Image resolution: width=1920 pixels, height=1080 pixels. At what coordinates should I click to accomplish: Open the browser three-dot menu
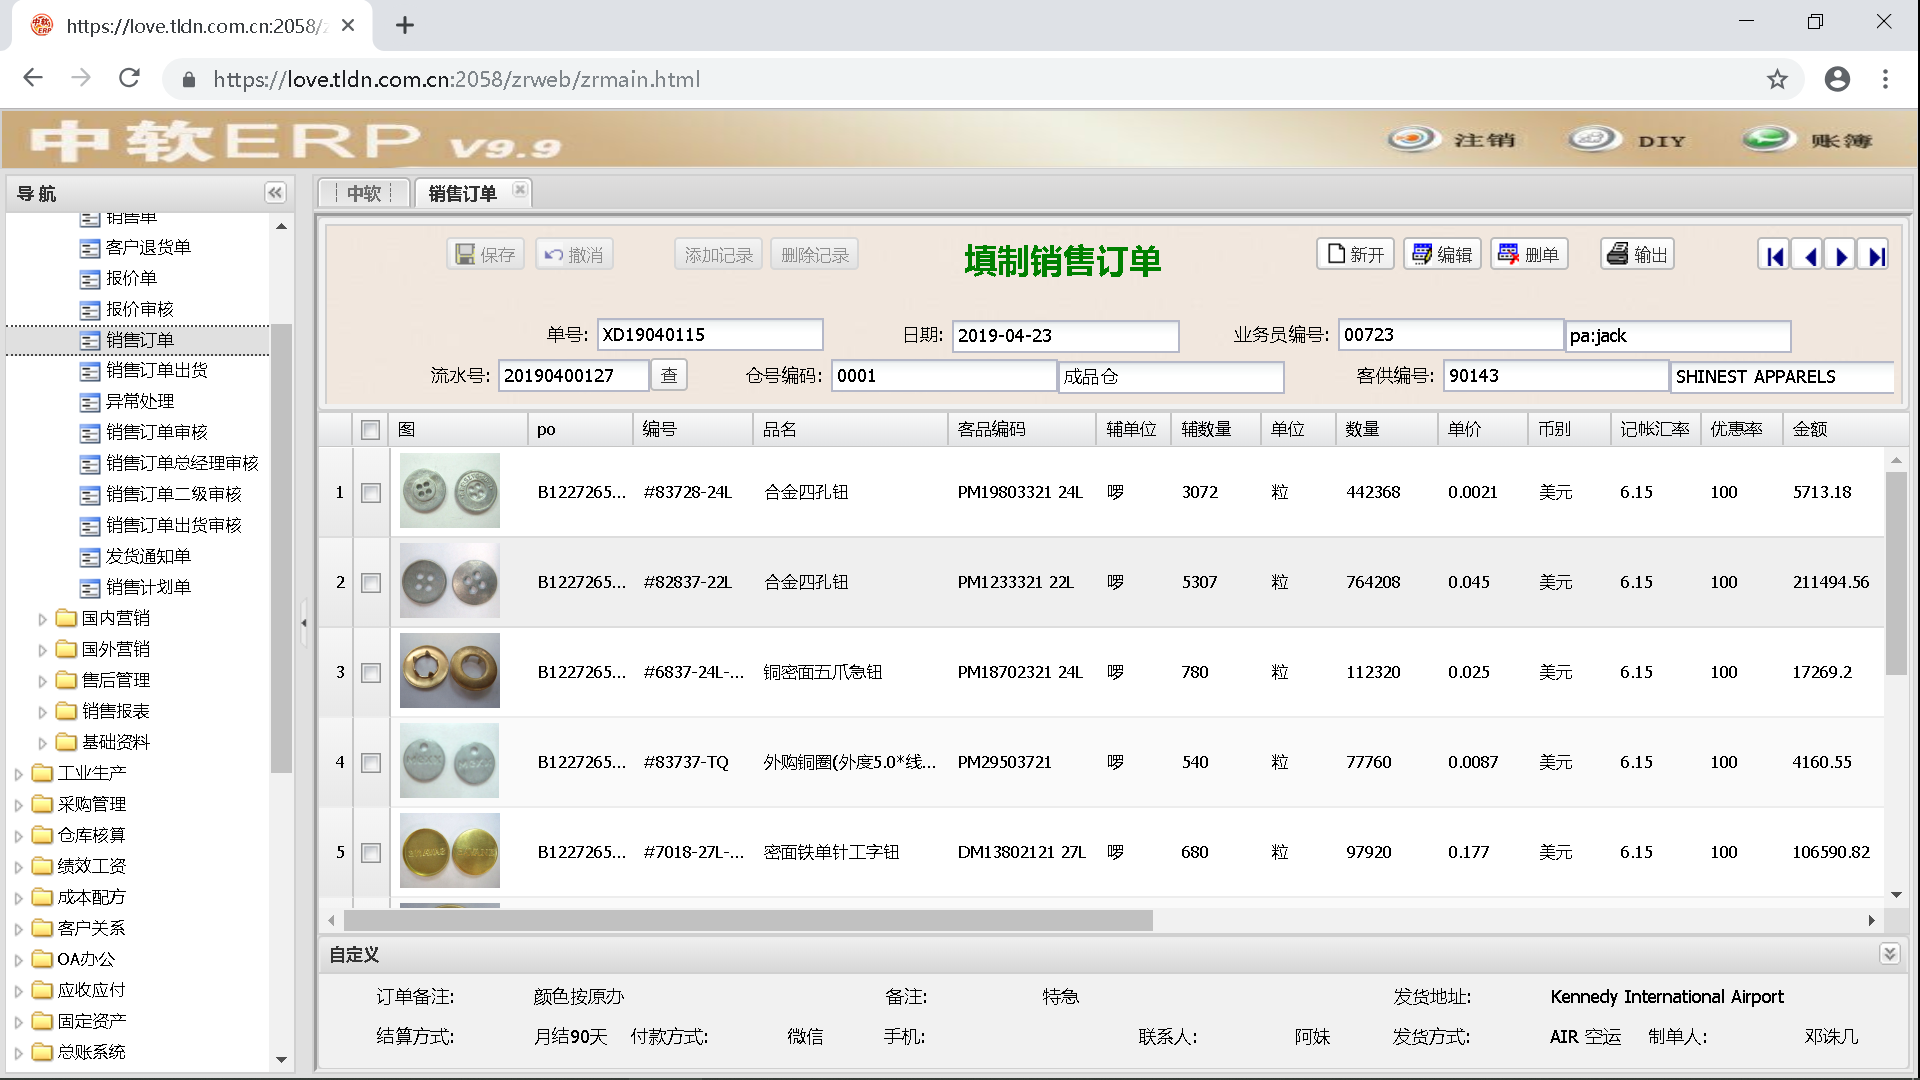point(1886,79)
